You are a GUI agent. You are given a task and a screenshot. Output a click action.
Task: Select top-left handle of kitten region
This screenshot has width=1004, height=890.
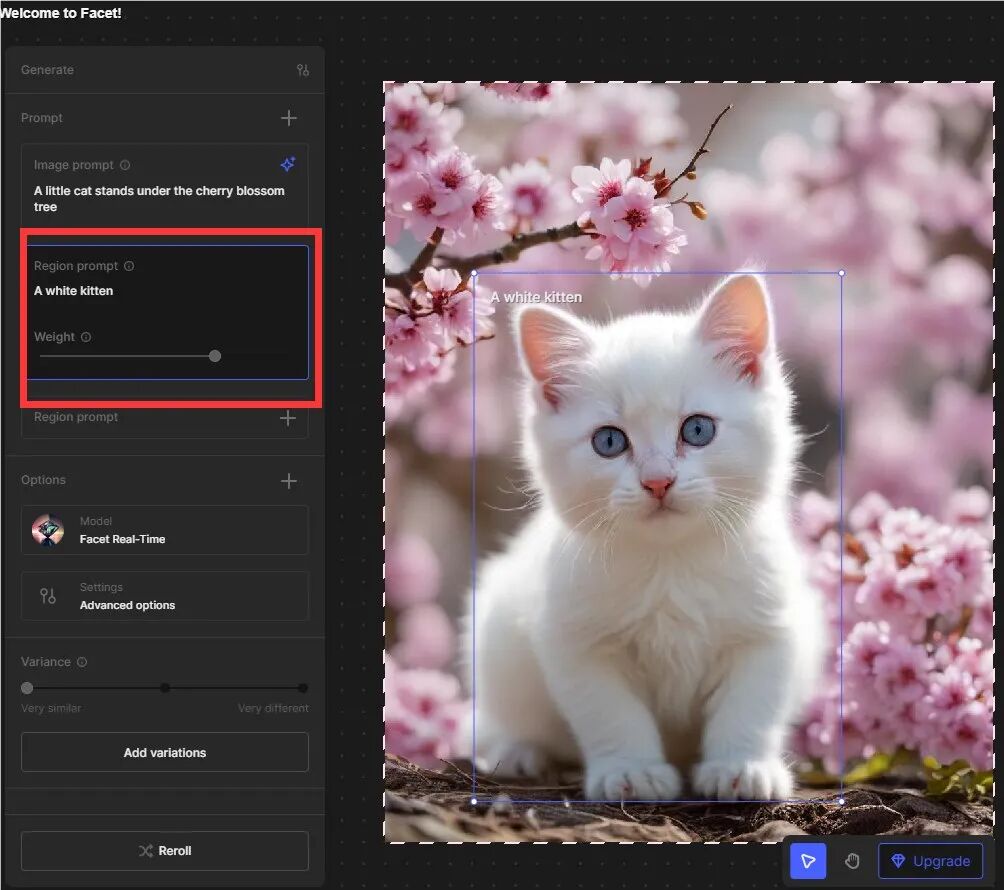click(474, 273)
